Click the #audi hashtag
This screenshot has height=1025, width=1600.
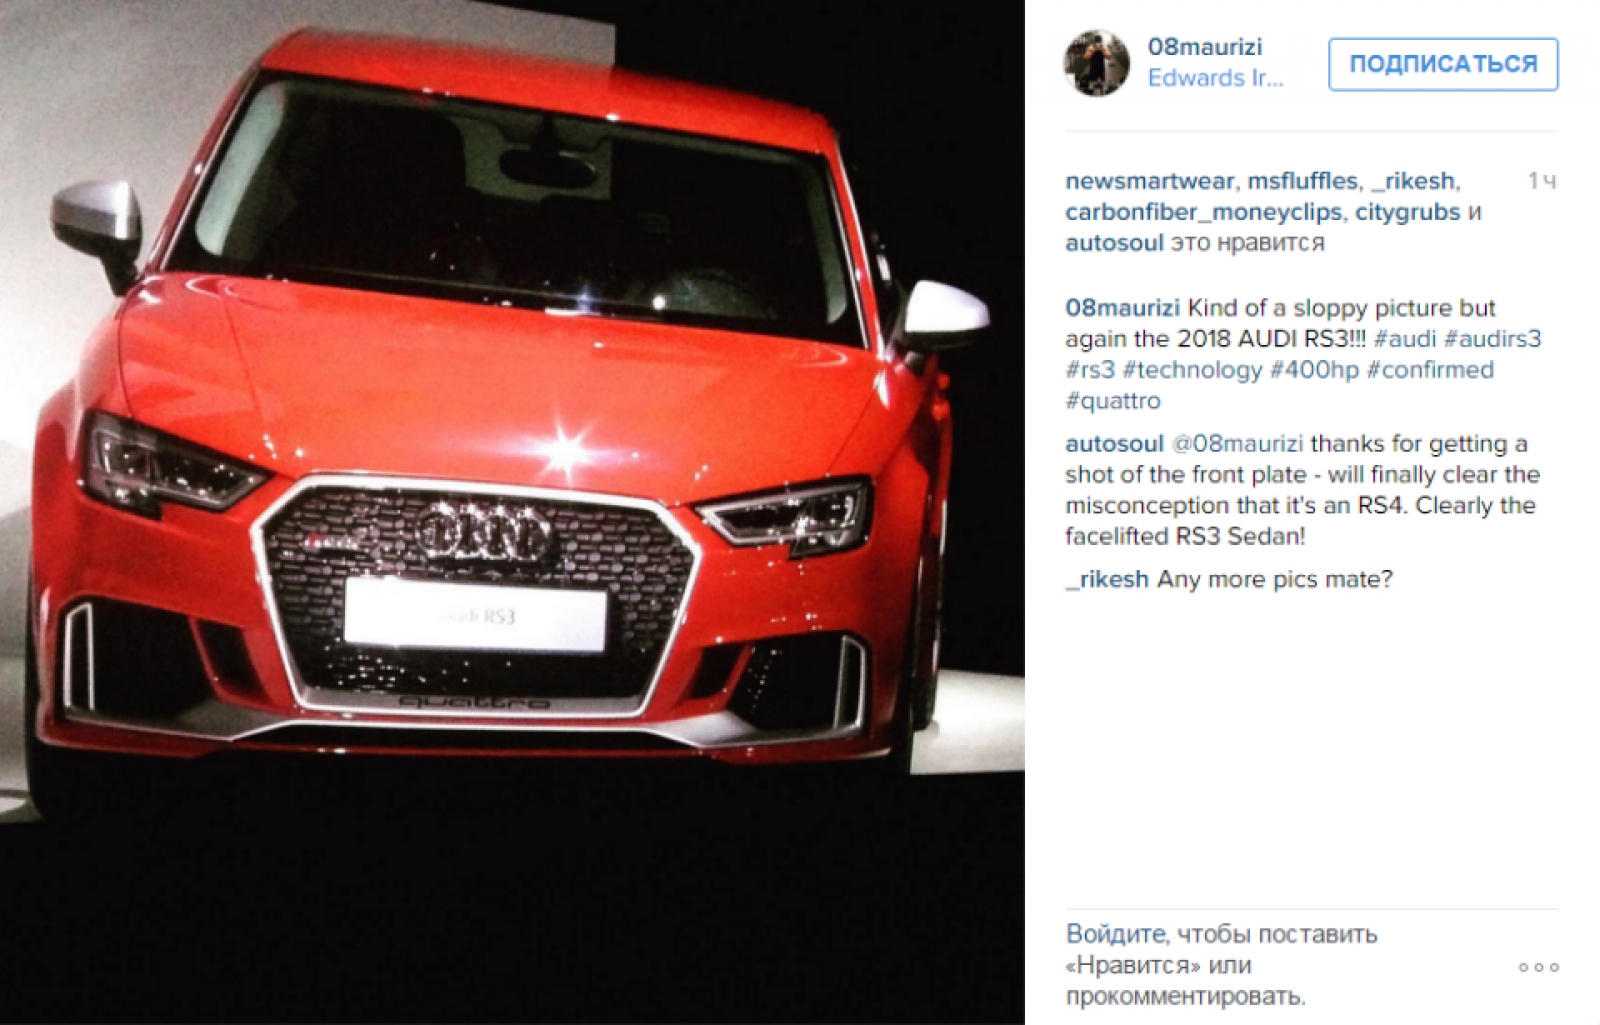click(1405, 339)
